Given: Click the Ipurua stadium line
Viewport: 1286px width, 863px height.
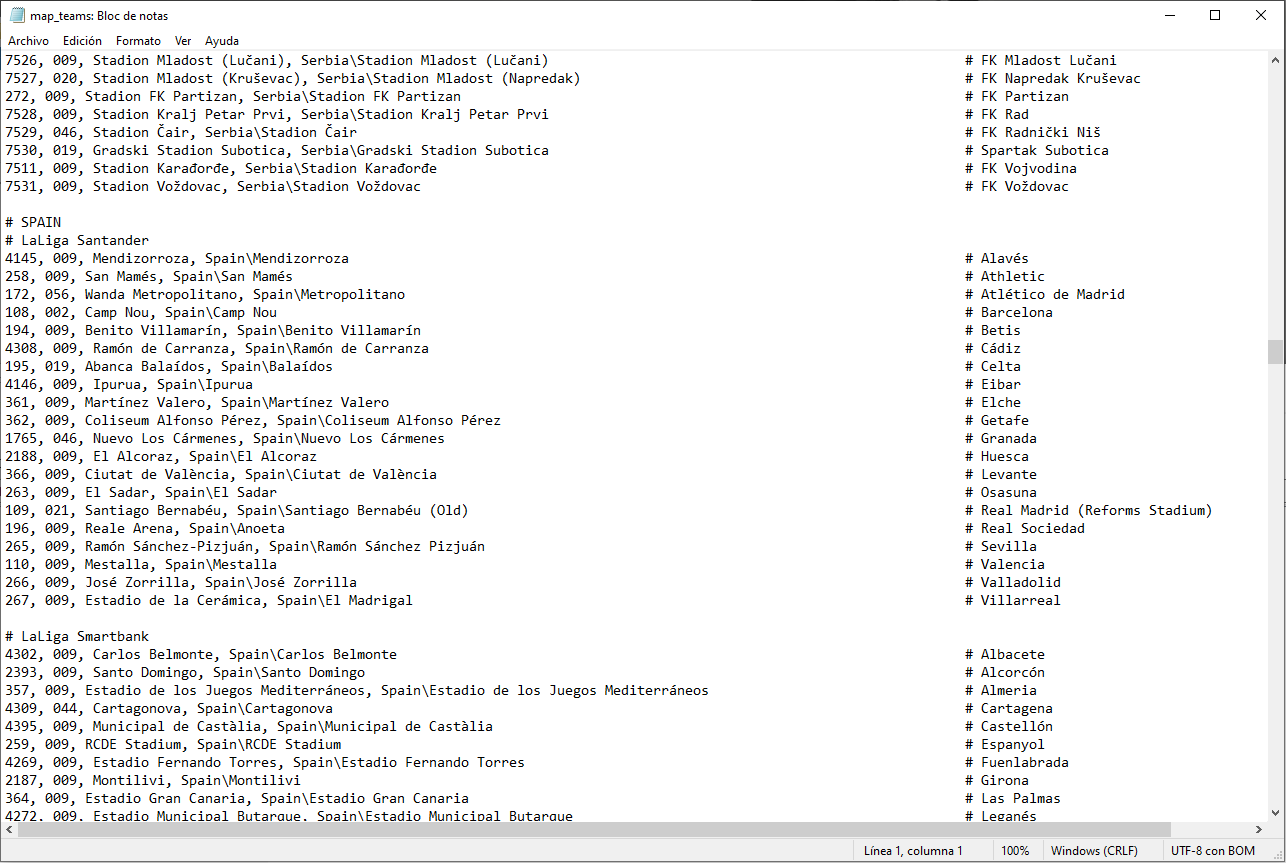Looking at the screenshot, I should coord(129,384).
